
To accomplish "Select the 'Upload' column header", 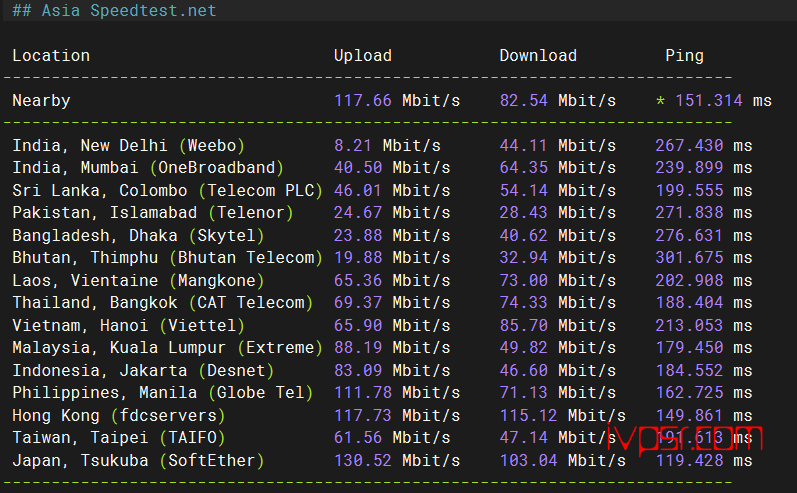I will (362, 55).
